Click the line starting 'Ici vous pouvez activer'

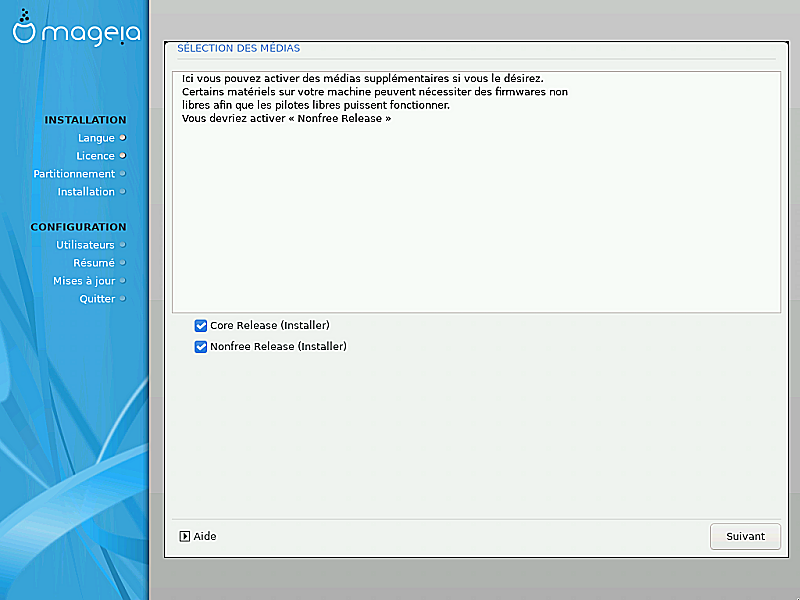pyautogui.click(x=363, y=79)
